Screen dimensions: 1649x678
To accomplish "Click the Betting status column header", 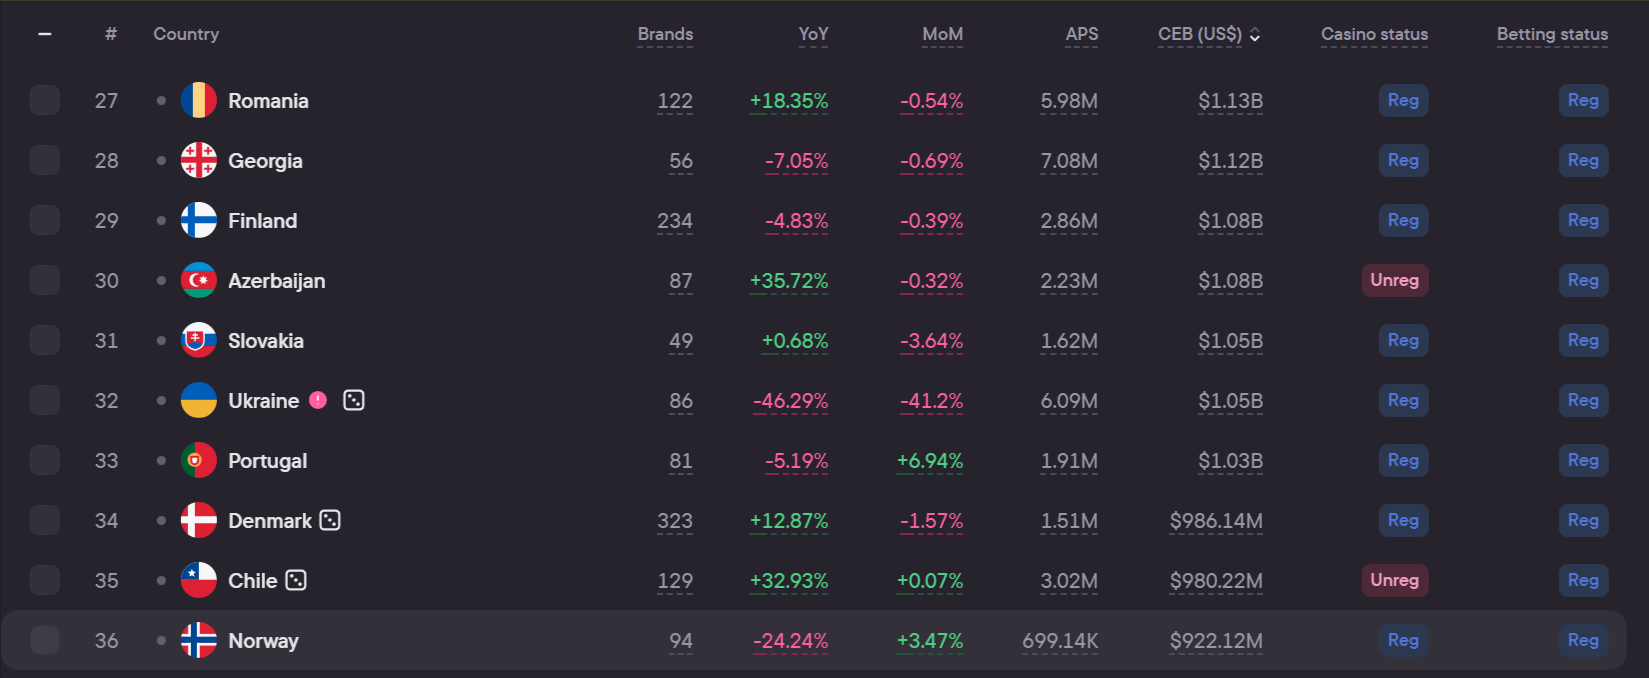I will 1552,34.
